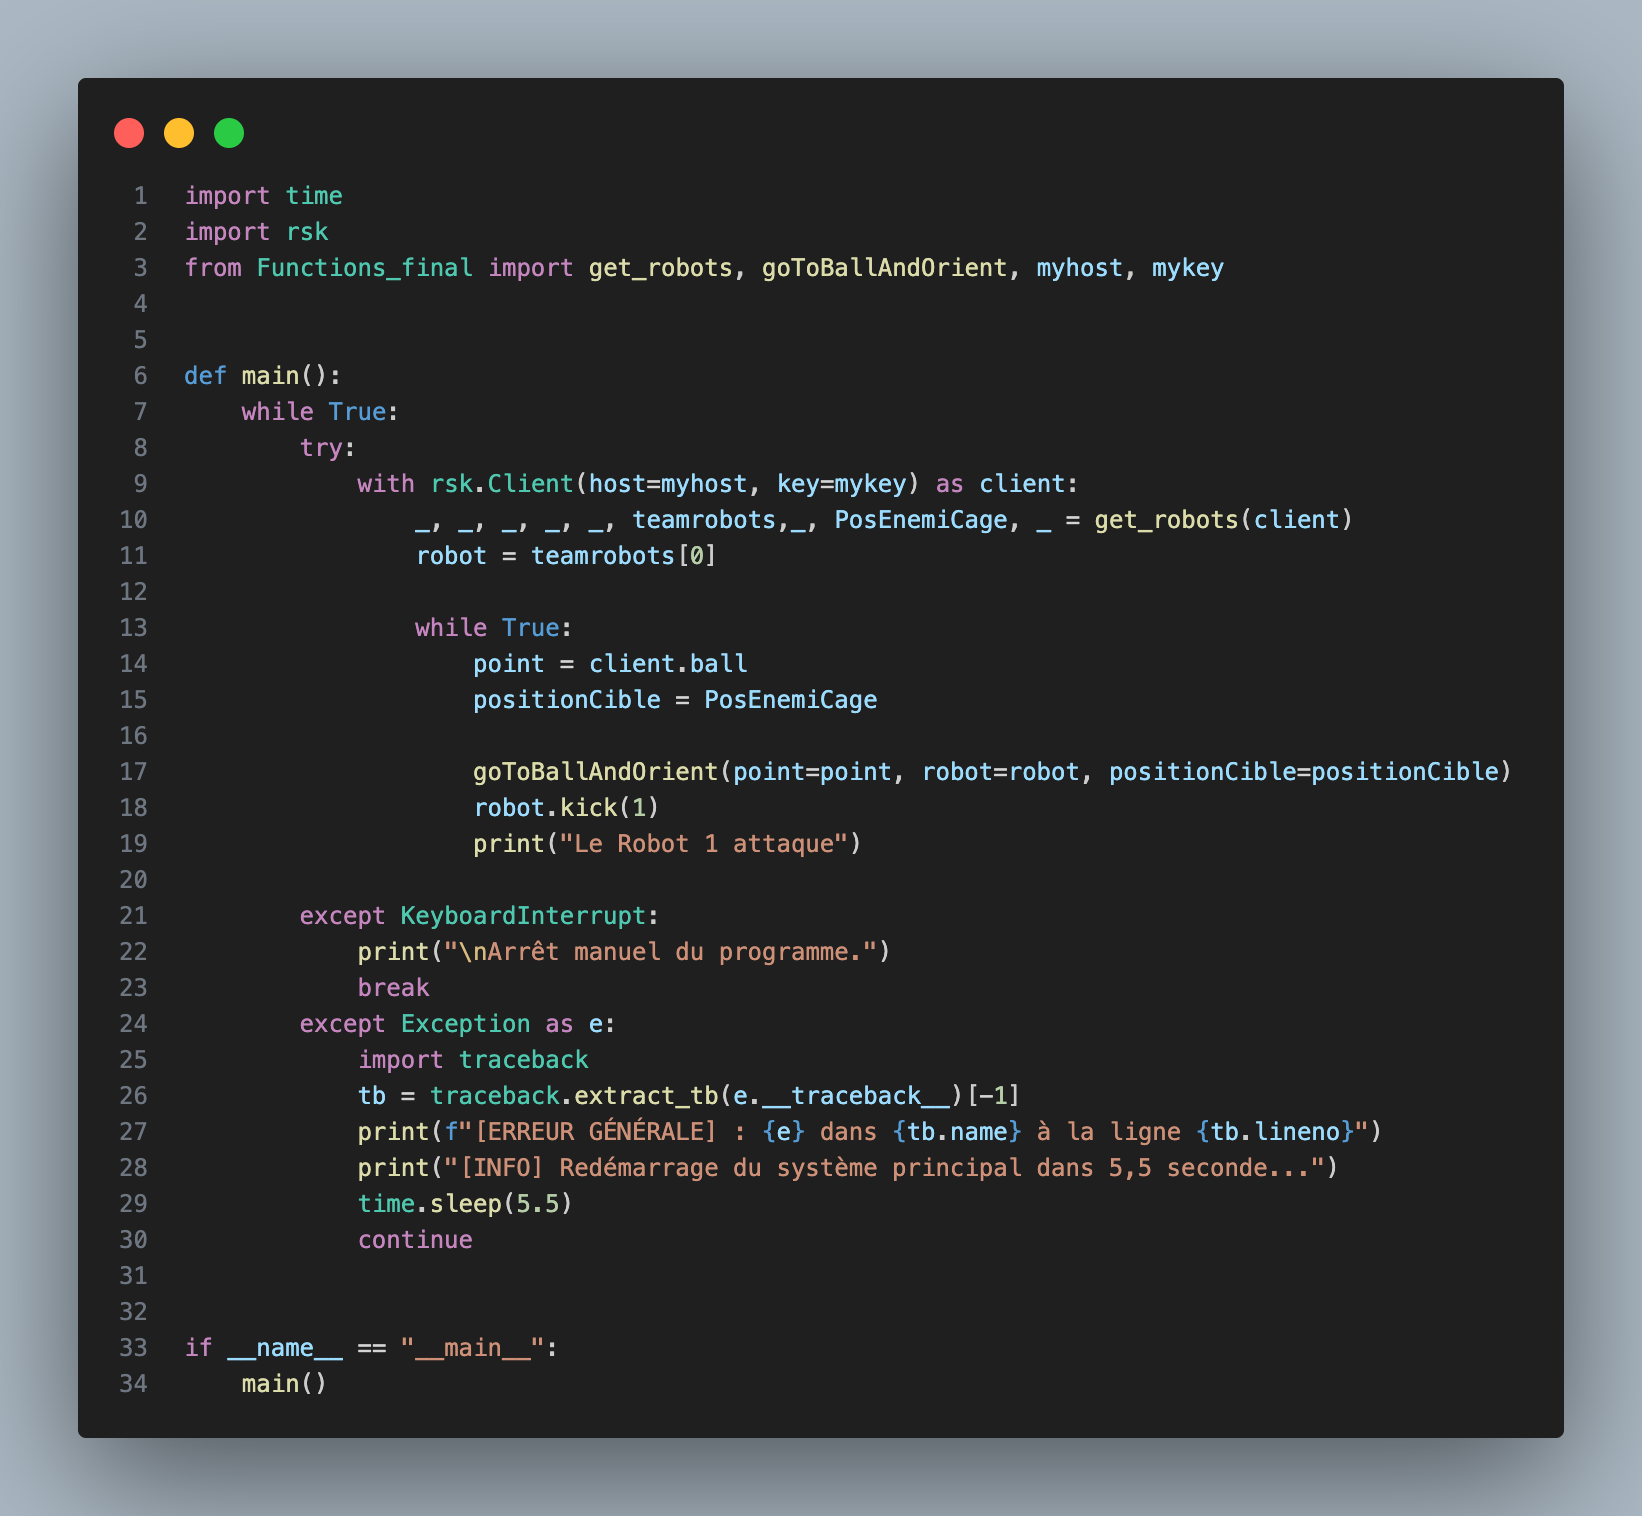Click the green maximize dot

coord(229,133)
